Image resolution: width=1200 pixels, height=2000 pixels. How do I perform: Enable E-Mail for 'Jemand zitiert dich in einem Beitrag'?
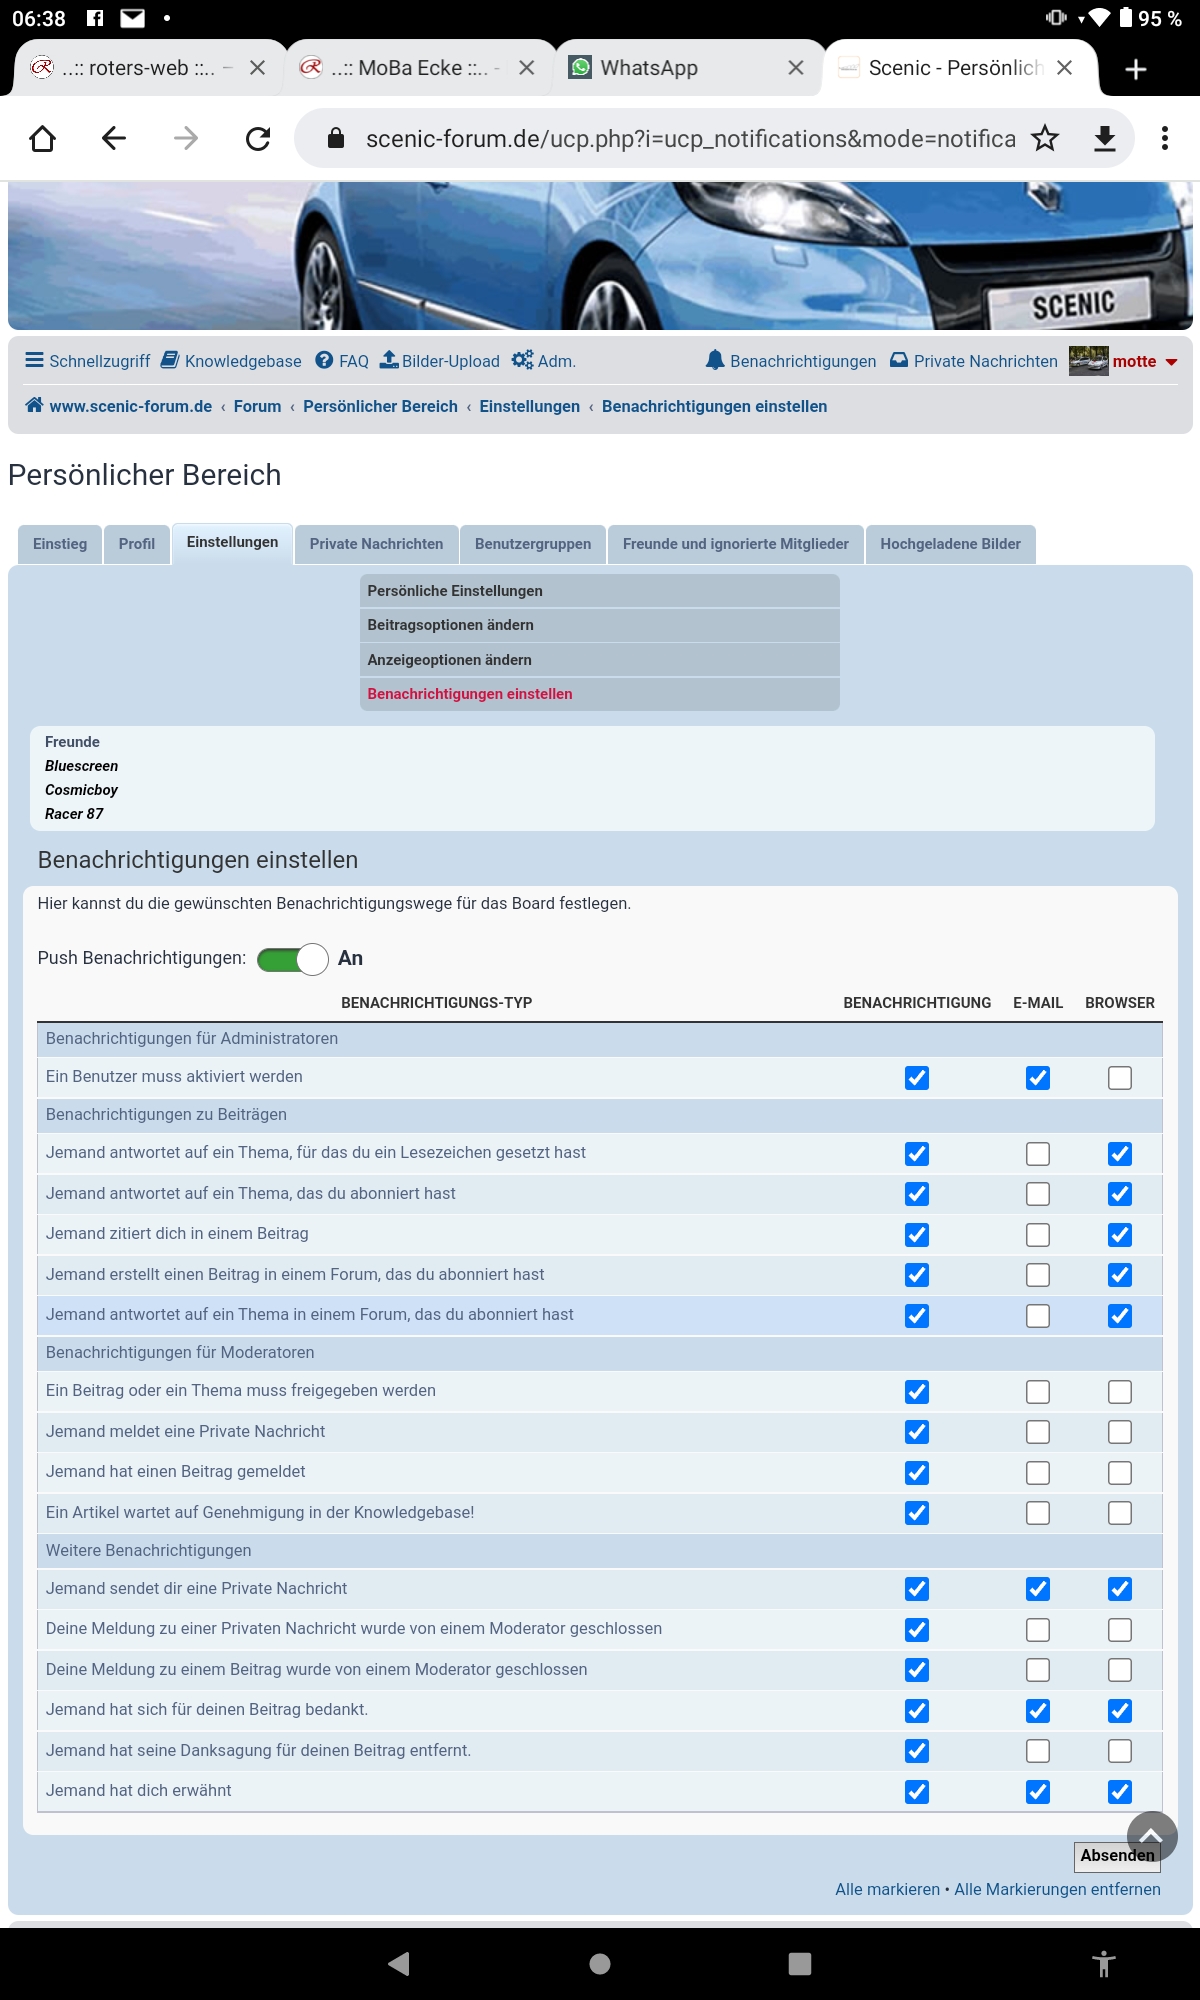click(1038, 1235)
